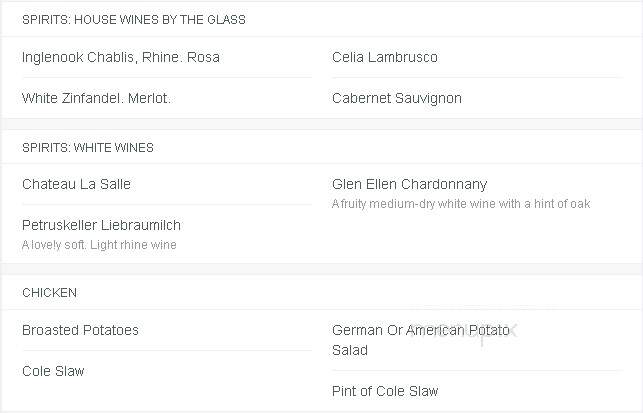643x413 pixels.
Task: Click the lovely soft light rhine wine description
Action: (x=99, y=245)
